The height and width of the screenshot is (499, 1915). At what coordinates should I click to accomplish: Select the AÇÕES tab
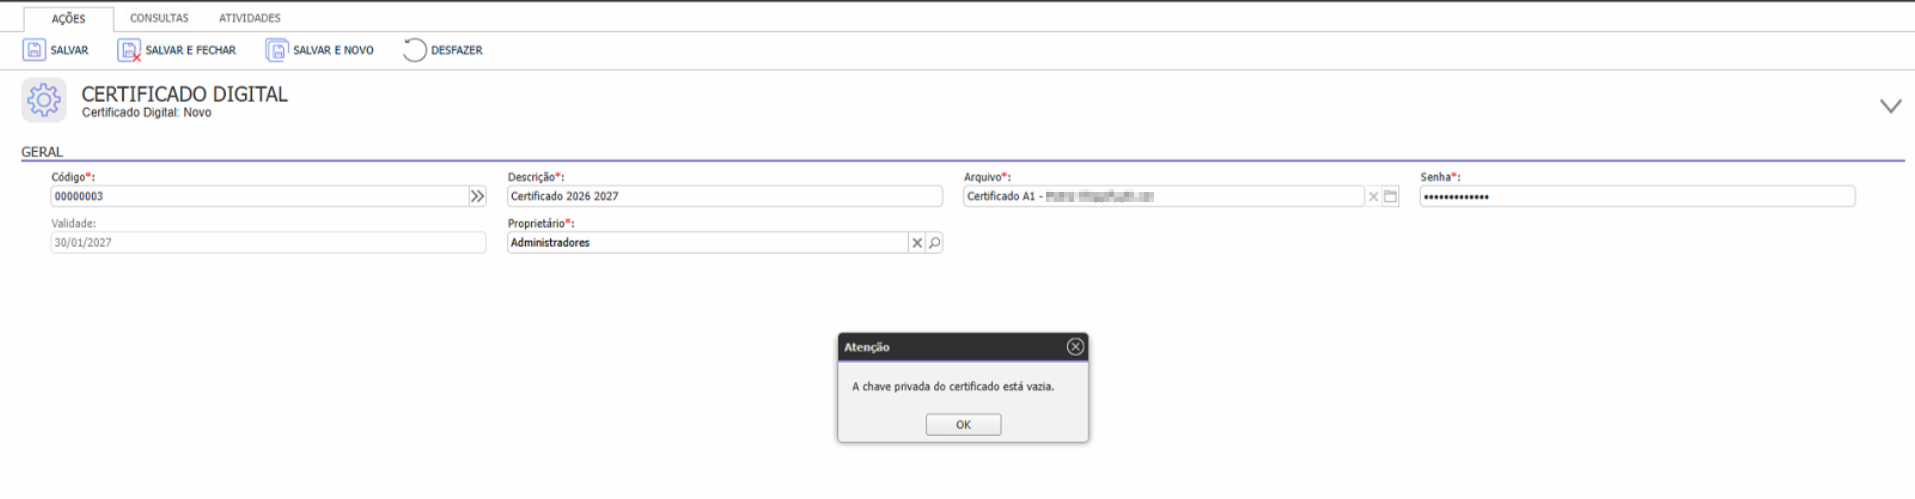(68, 18)
